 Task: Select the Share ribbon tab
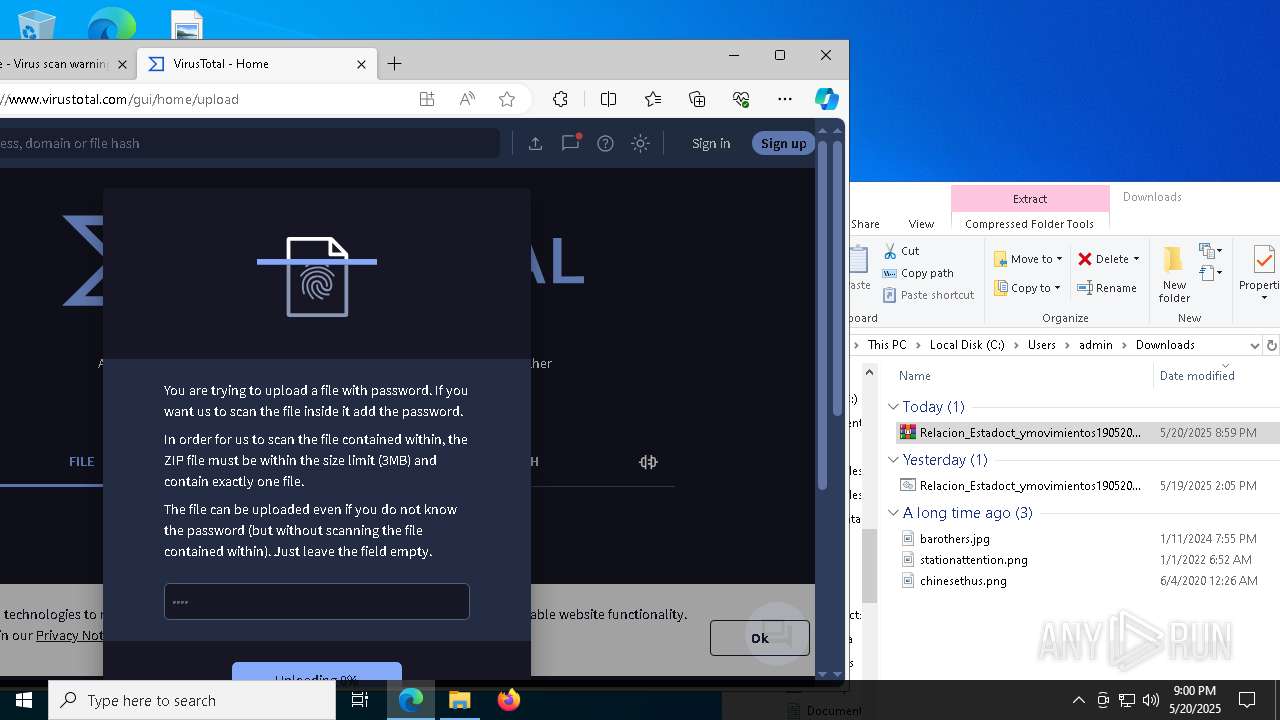click(865, 224)
